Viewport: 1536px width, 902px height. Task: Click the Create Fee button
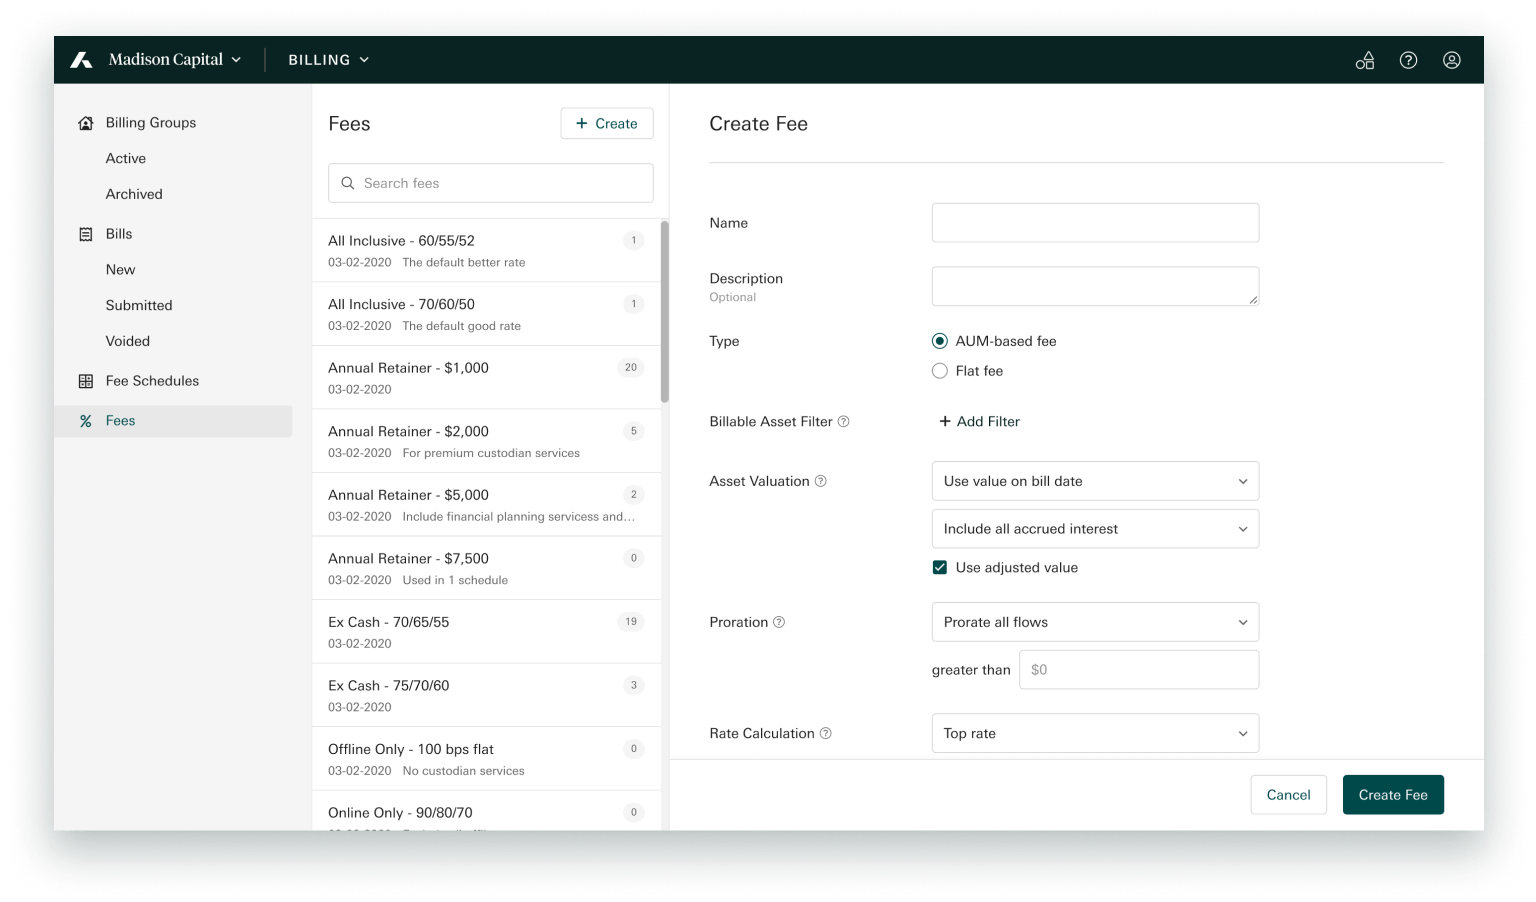[x=1393, y=794]
